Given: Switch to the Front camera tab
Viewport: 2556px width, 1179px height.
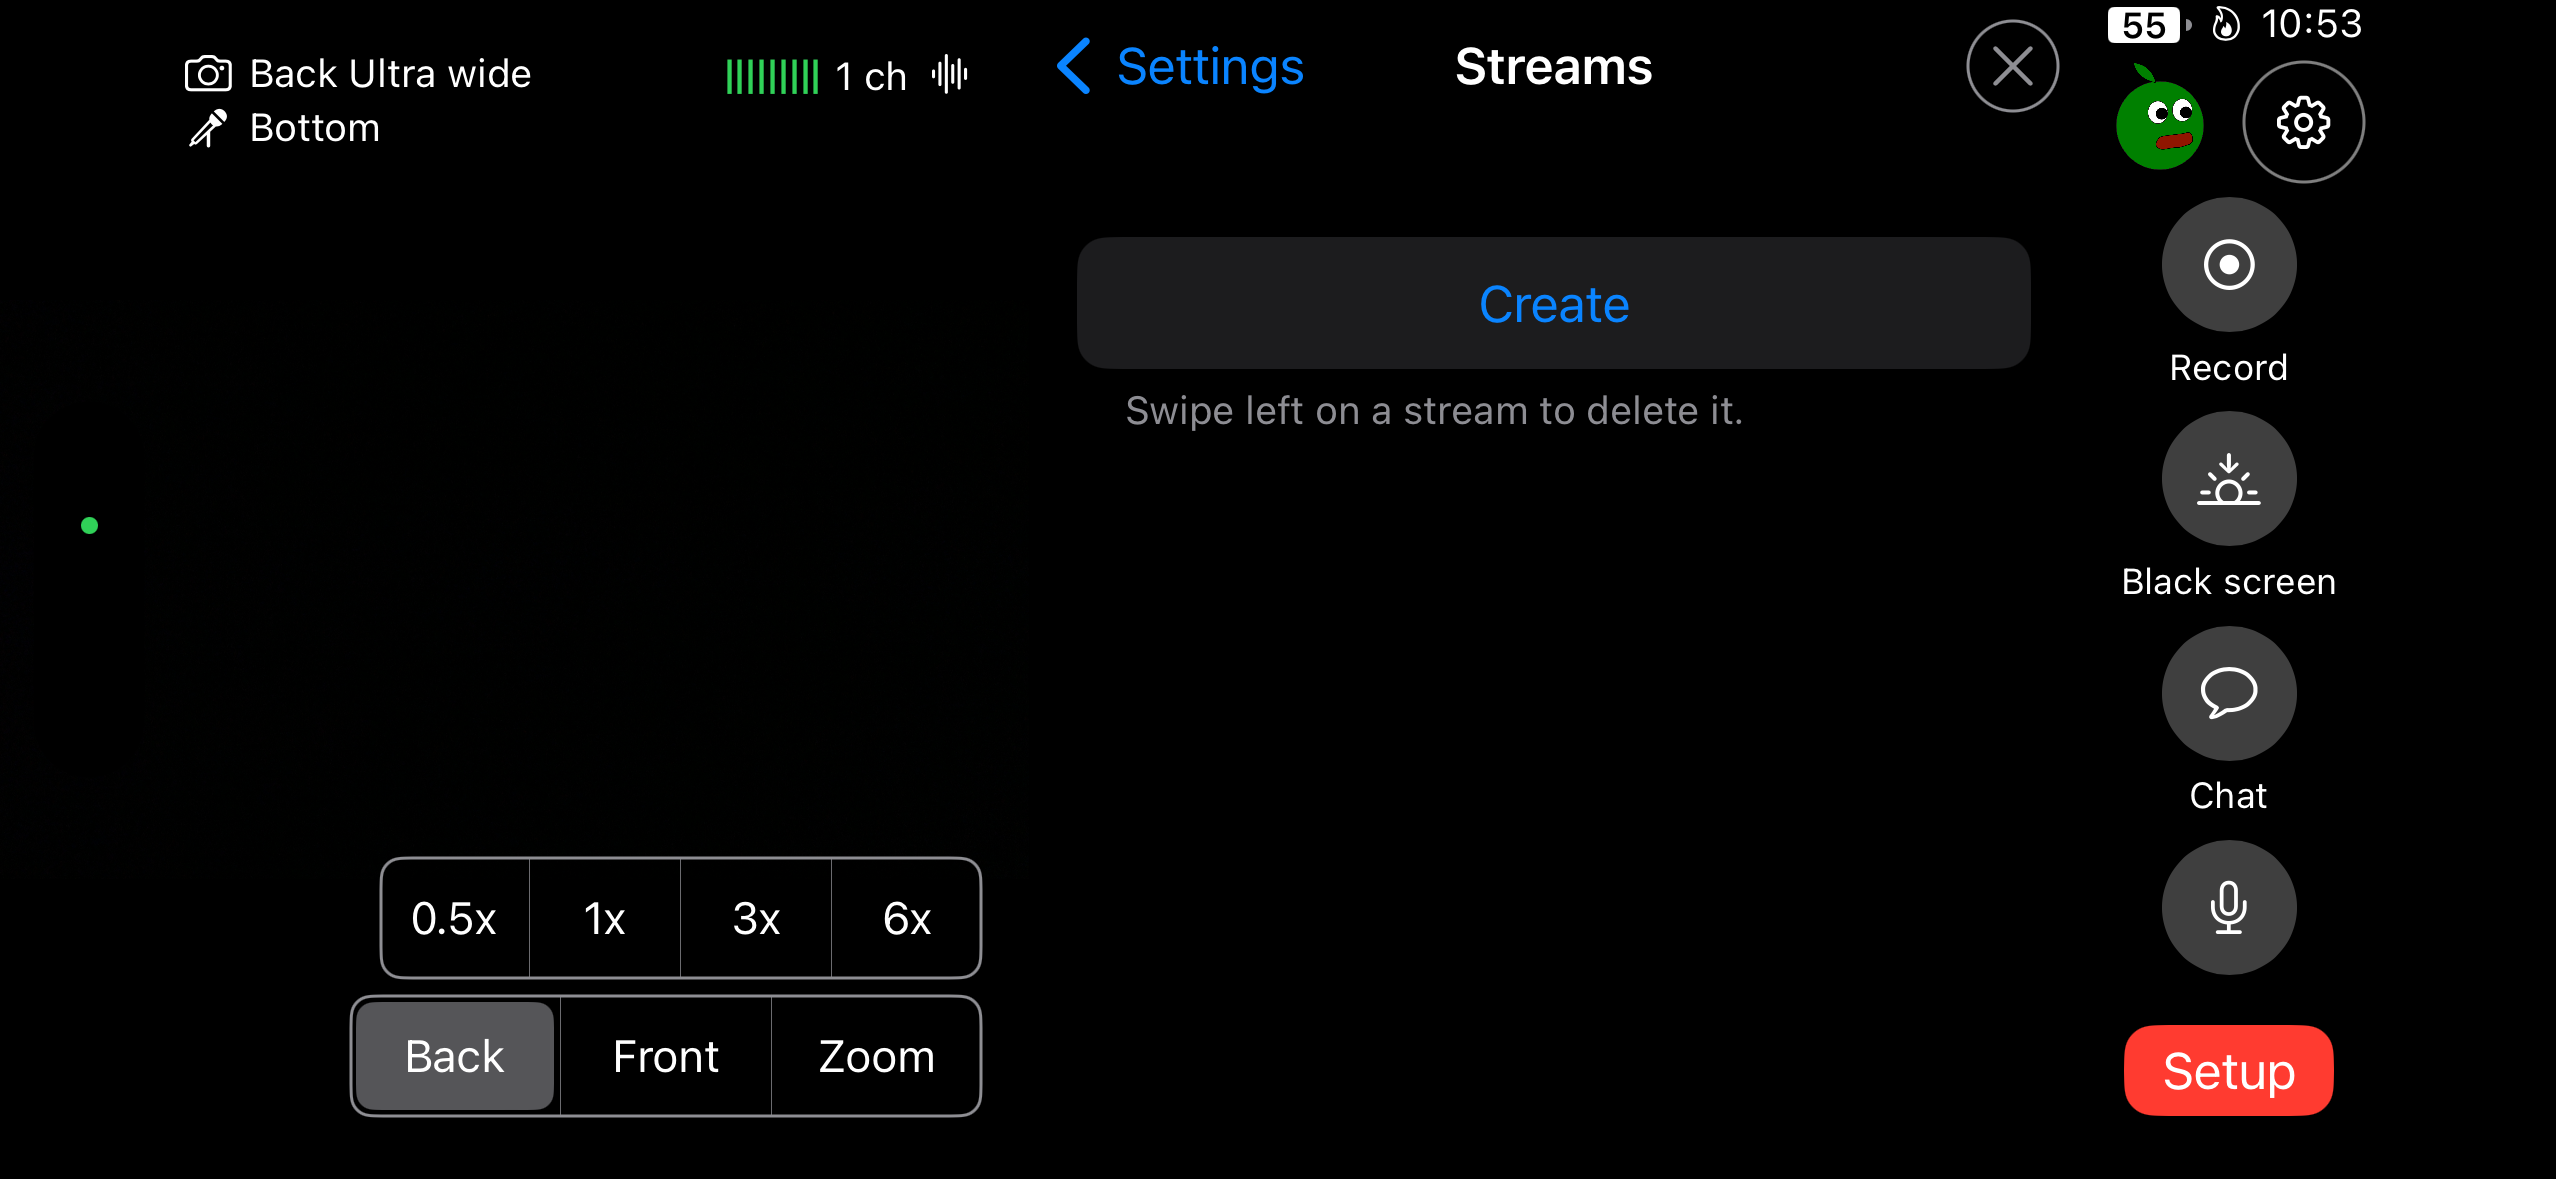Looking at the screenshot, I should click(x=665, y=1056).
